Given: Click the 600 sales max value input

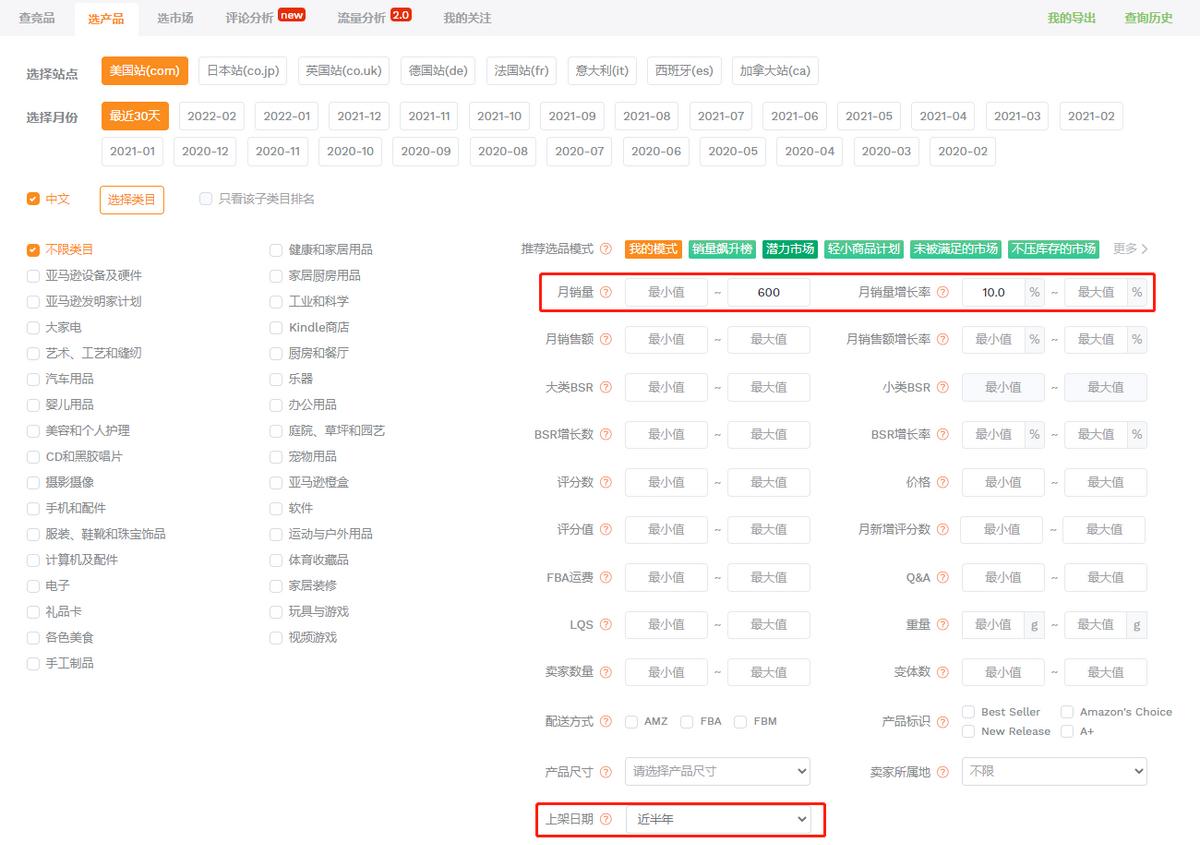Looking at the screenshot, I should 769,292.
